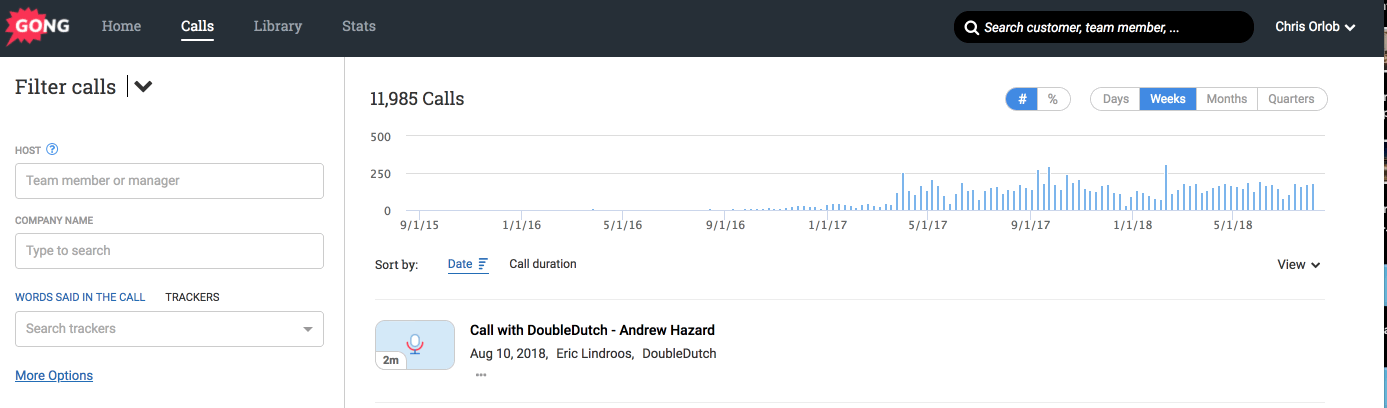Go to the Calls tab
Viewport: 1387px width, 408px height.
[197, 26]
